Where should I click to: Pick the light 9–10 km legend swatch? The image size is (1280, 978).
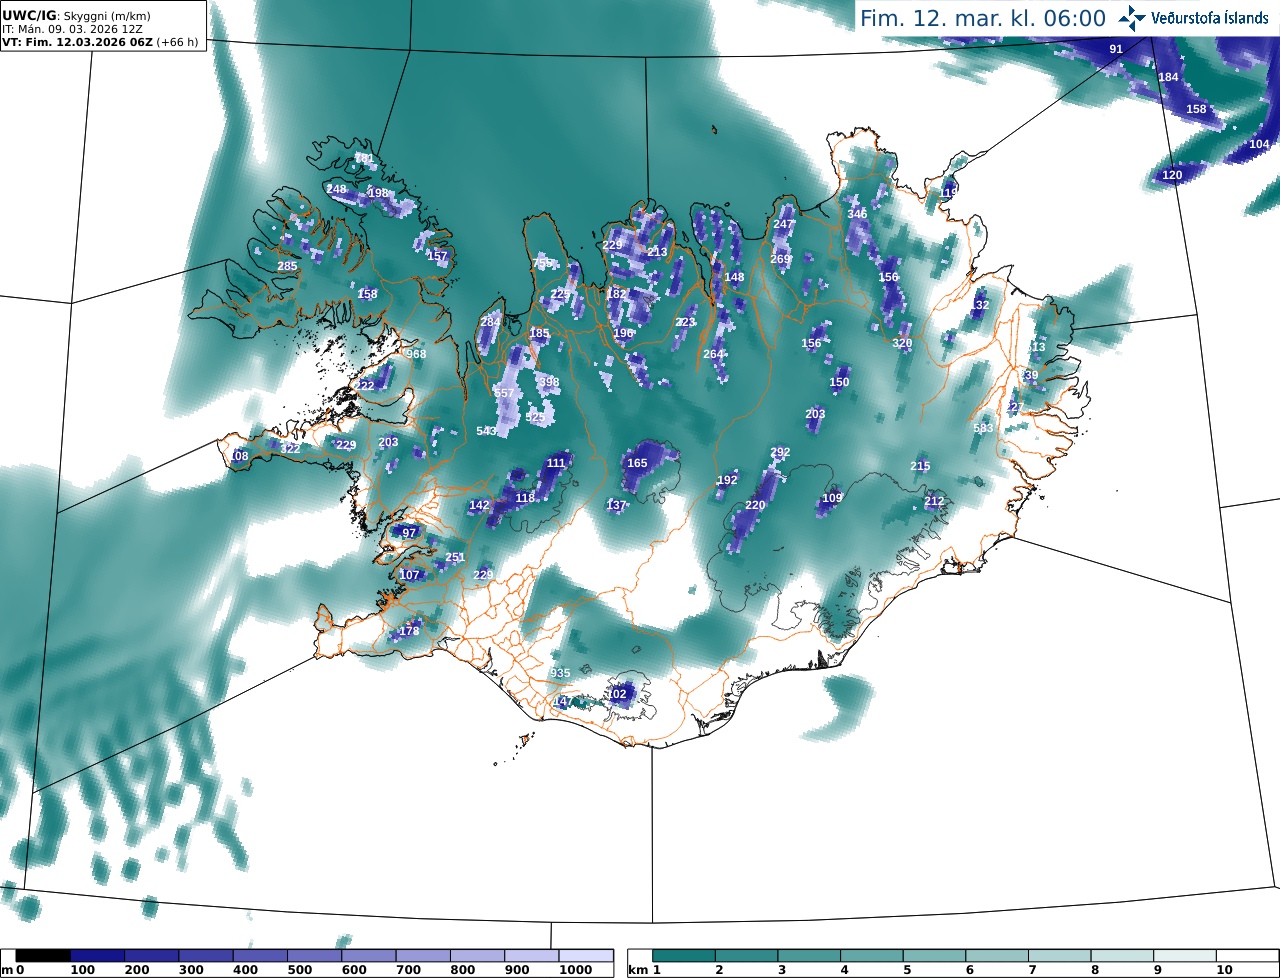click(x=1185, y=956)
